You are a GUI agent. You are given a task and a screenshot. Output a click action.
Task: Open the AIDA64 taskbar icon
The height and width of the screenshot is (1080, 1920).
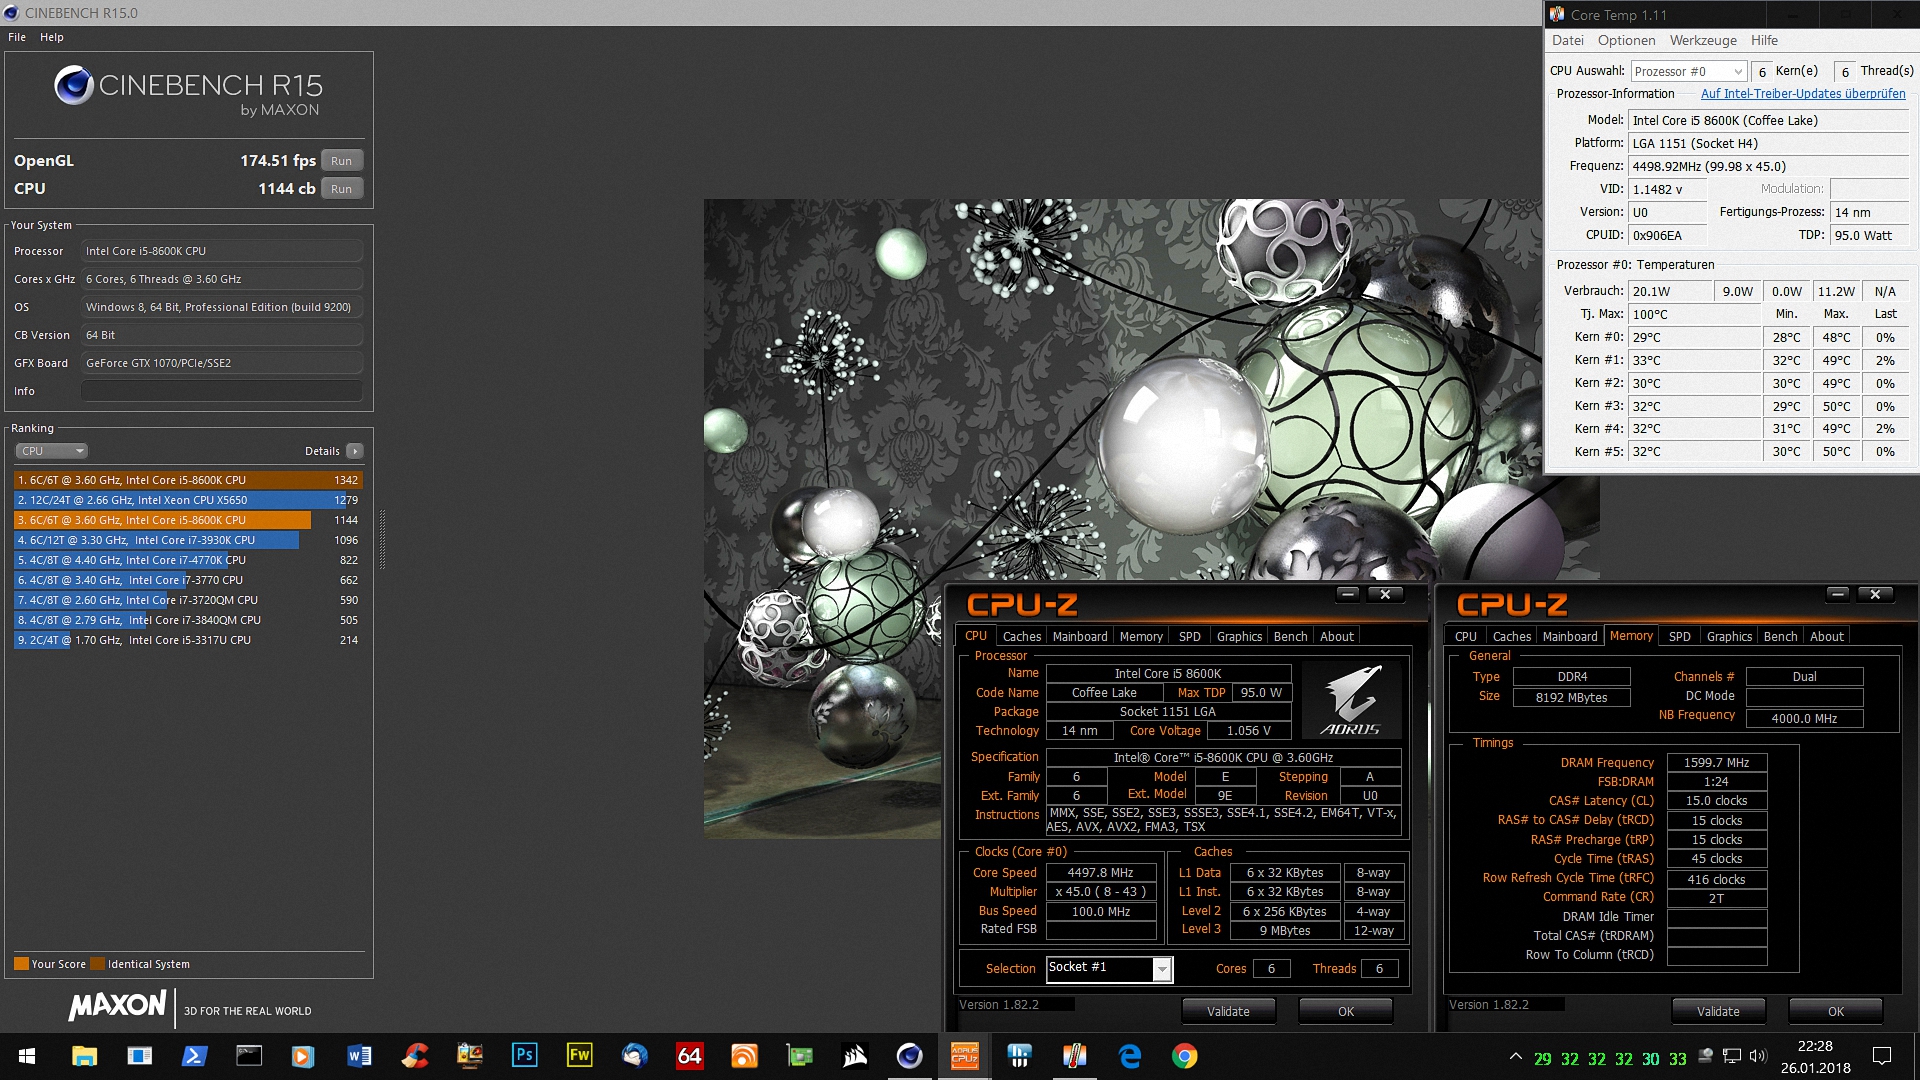click(x=689, y=1056)
